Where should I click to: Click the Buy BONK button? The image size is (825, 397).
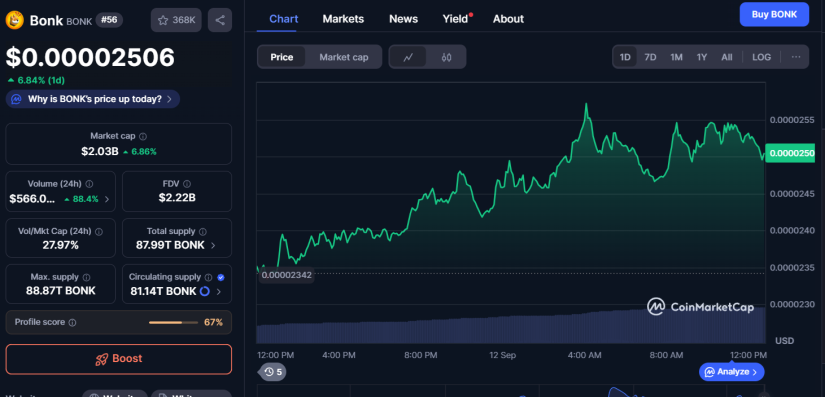[x=774, y=14]
